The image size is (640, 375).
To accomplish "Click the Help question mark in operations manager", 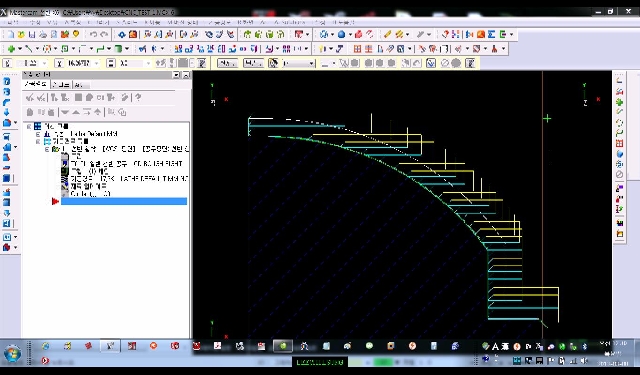I will pos(138,98).
